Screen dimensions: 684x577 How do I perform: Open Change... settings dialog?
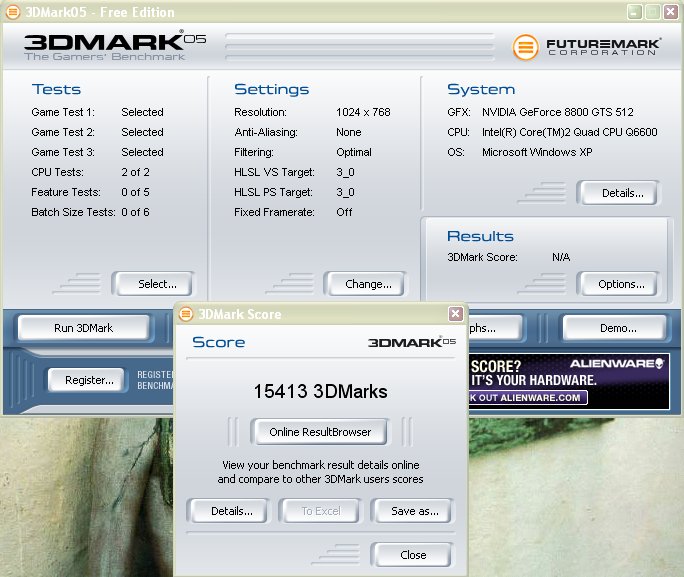[x=365, y=284]
